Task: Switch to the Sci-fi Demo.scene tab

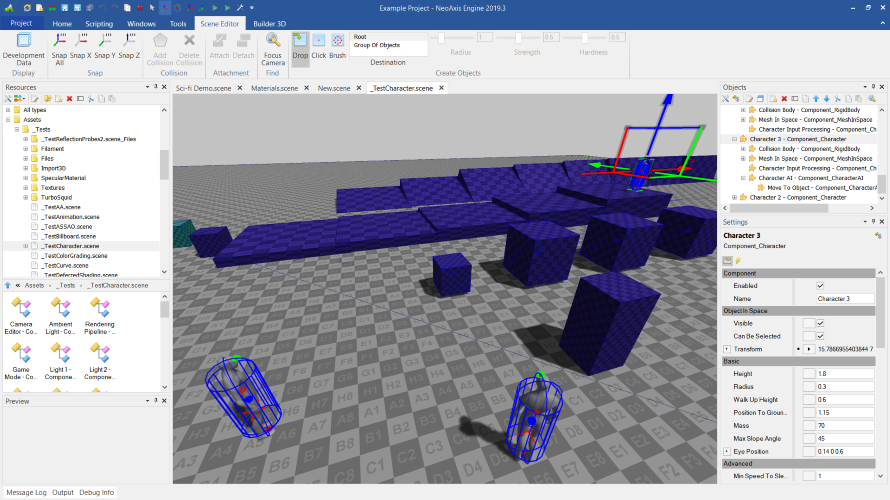Action: [203, 88]
